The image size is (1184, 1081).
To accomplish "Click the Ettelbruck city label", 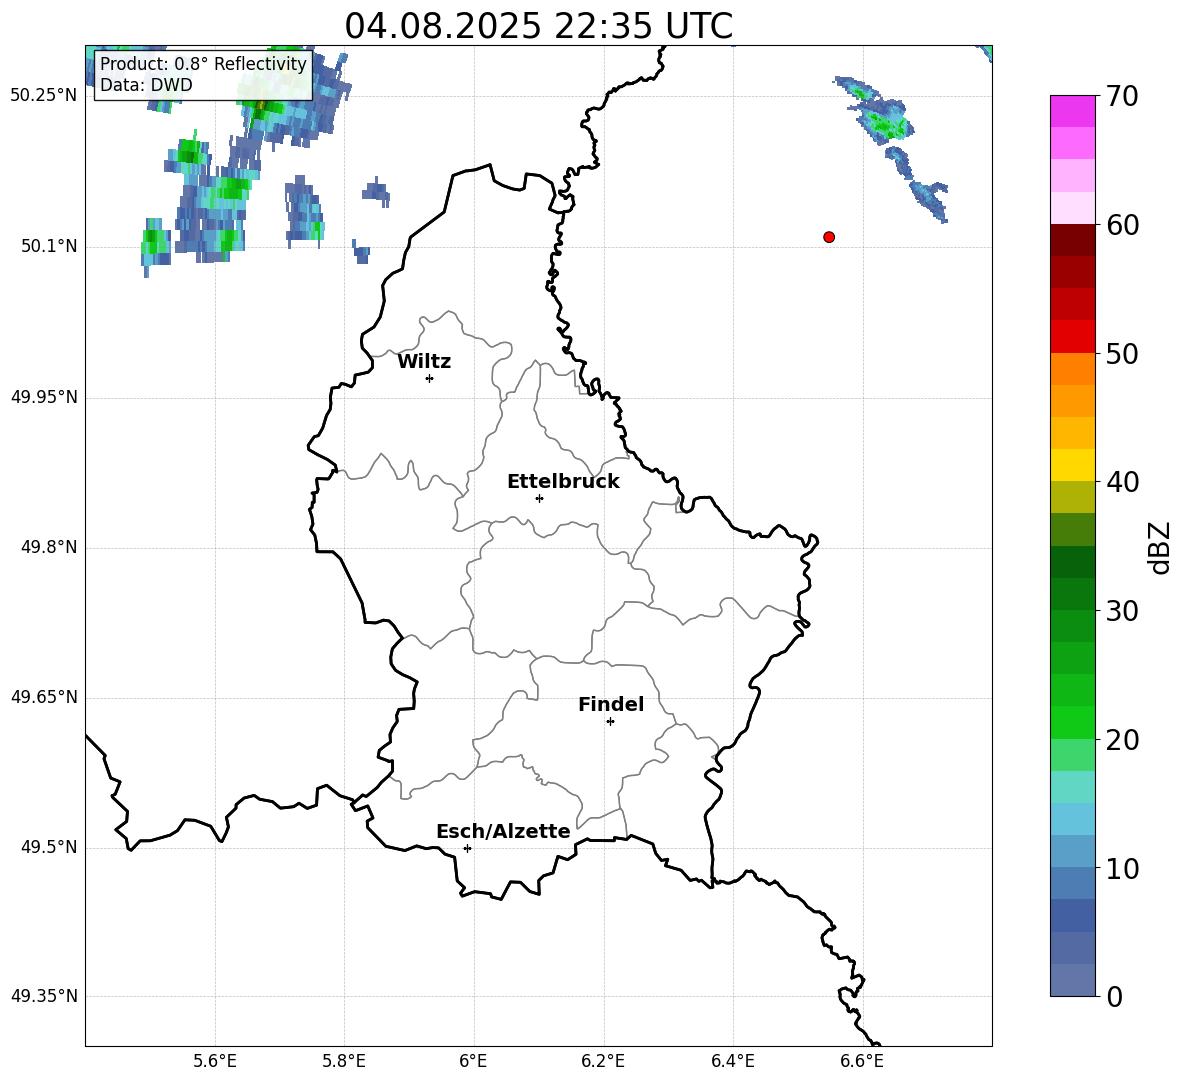I will 563,482.
